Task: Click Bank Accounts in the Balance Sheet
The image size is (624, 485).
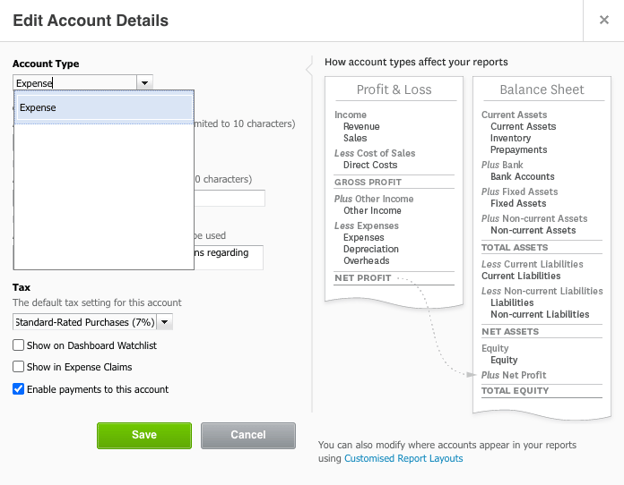Action: point(522,177)
